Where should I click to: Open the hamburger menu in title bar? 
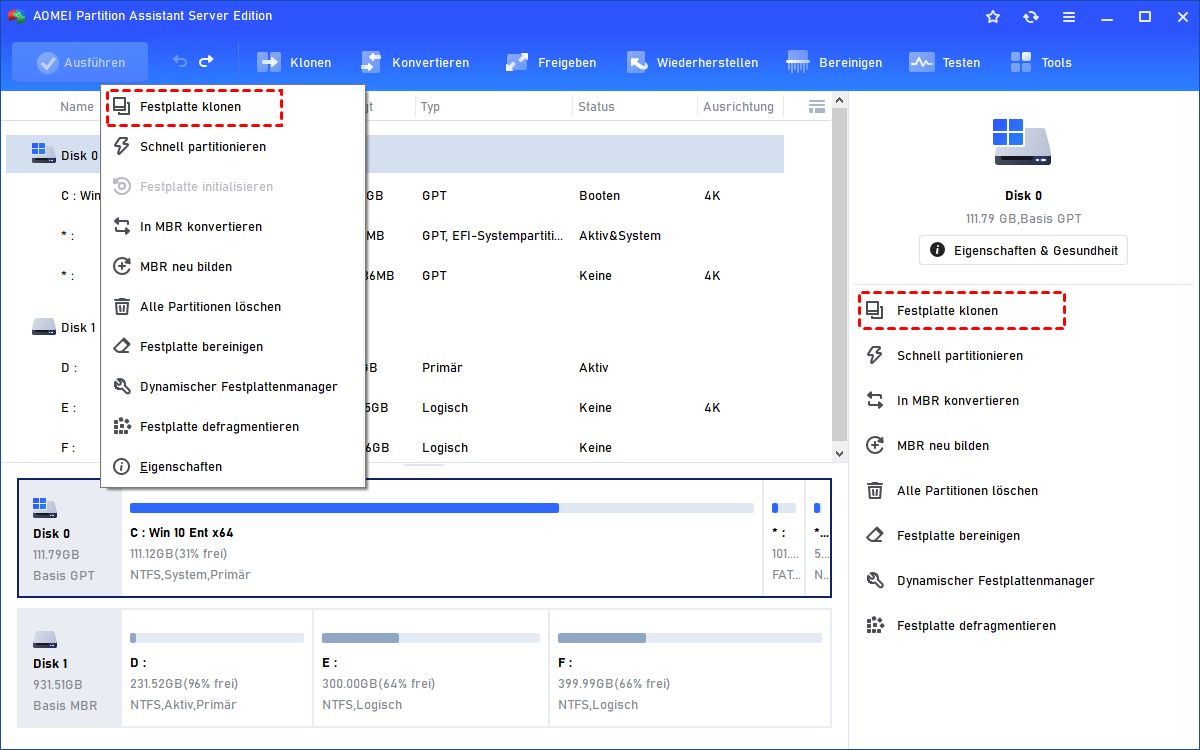tap(1069, 16)
